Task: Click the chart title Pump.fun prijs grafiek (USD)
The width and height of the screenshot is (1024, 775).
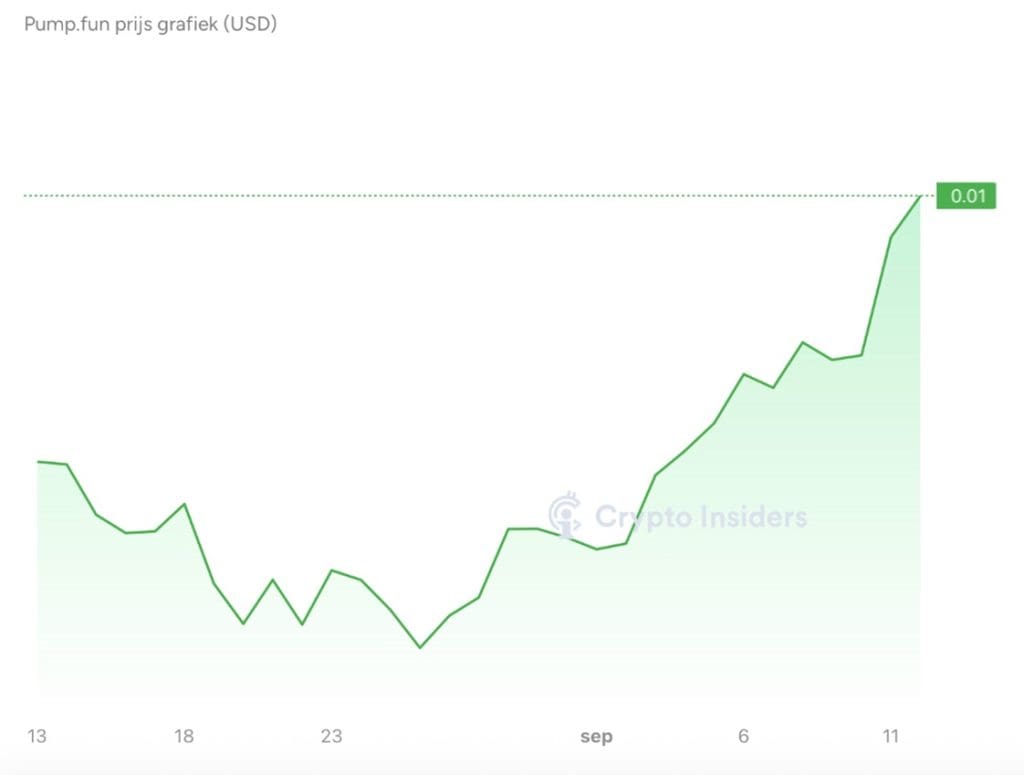Action: coord(150,24)
